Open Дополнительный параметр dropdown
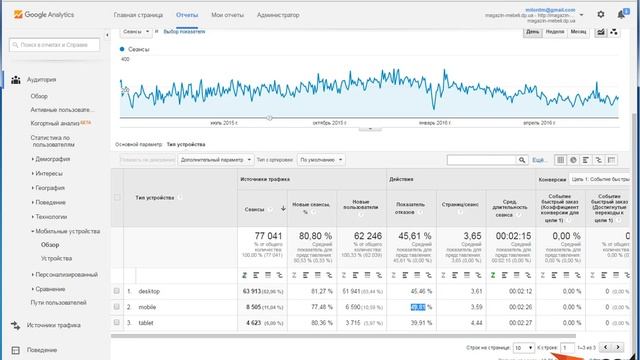Screen dimensions: 640x360 click(x=216, y=160)
